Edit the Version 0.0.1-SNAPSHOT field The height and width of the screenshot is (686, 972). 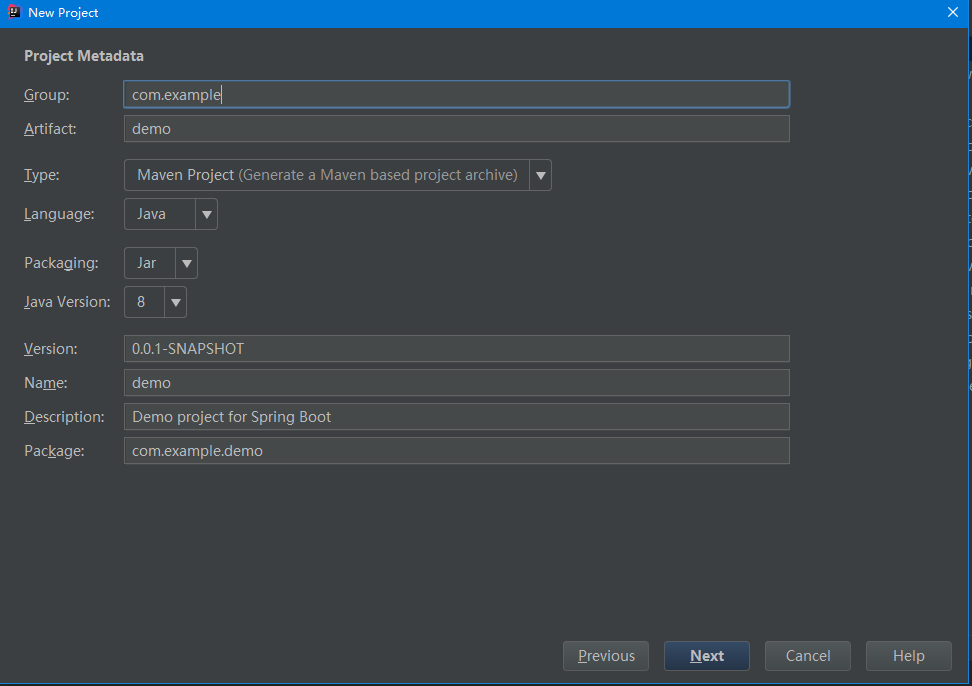[x=456, y=349]
